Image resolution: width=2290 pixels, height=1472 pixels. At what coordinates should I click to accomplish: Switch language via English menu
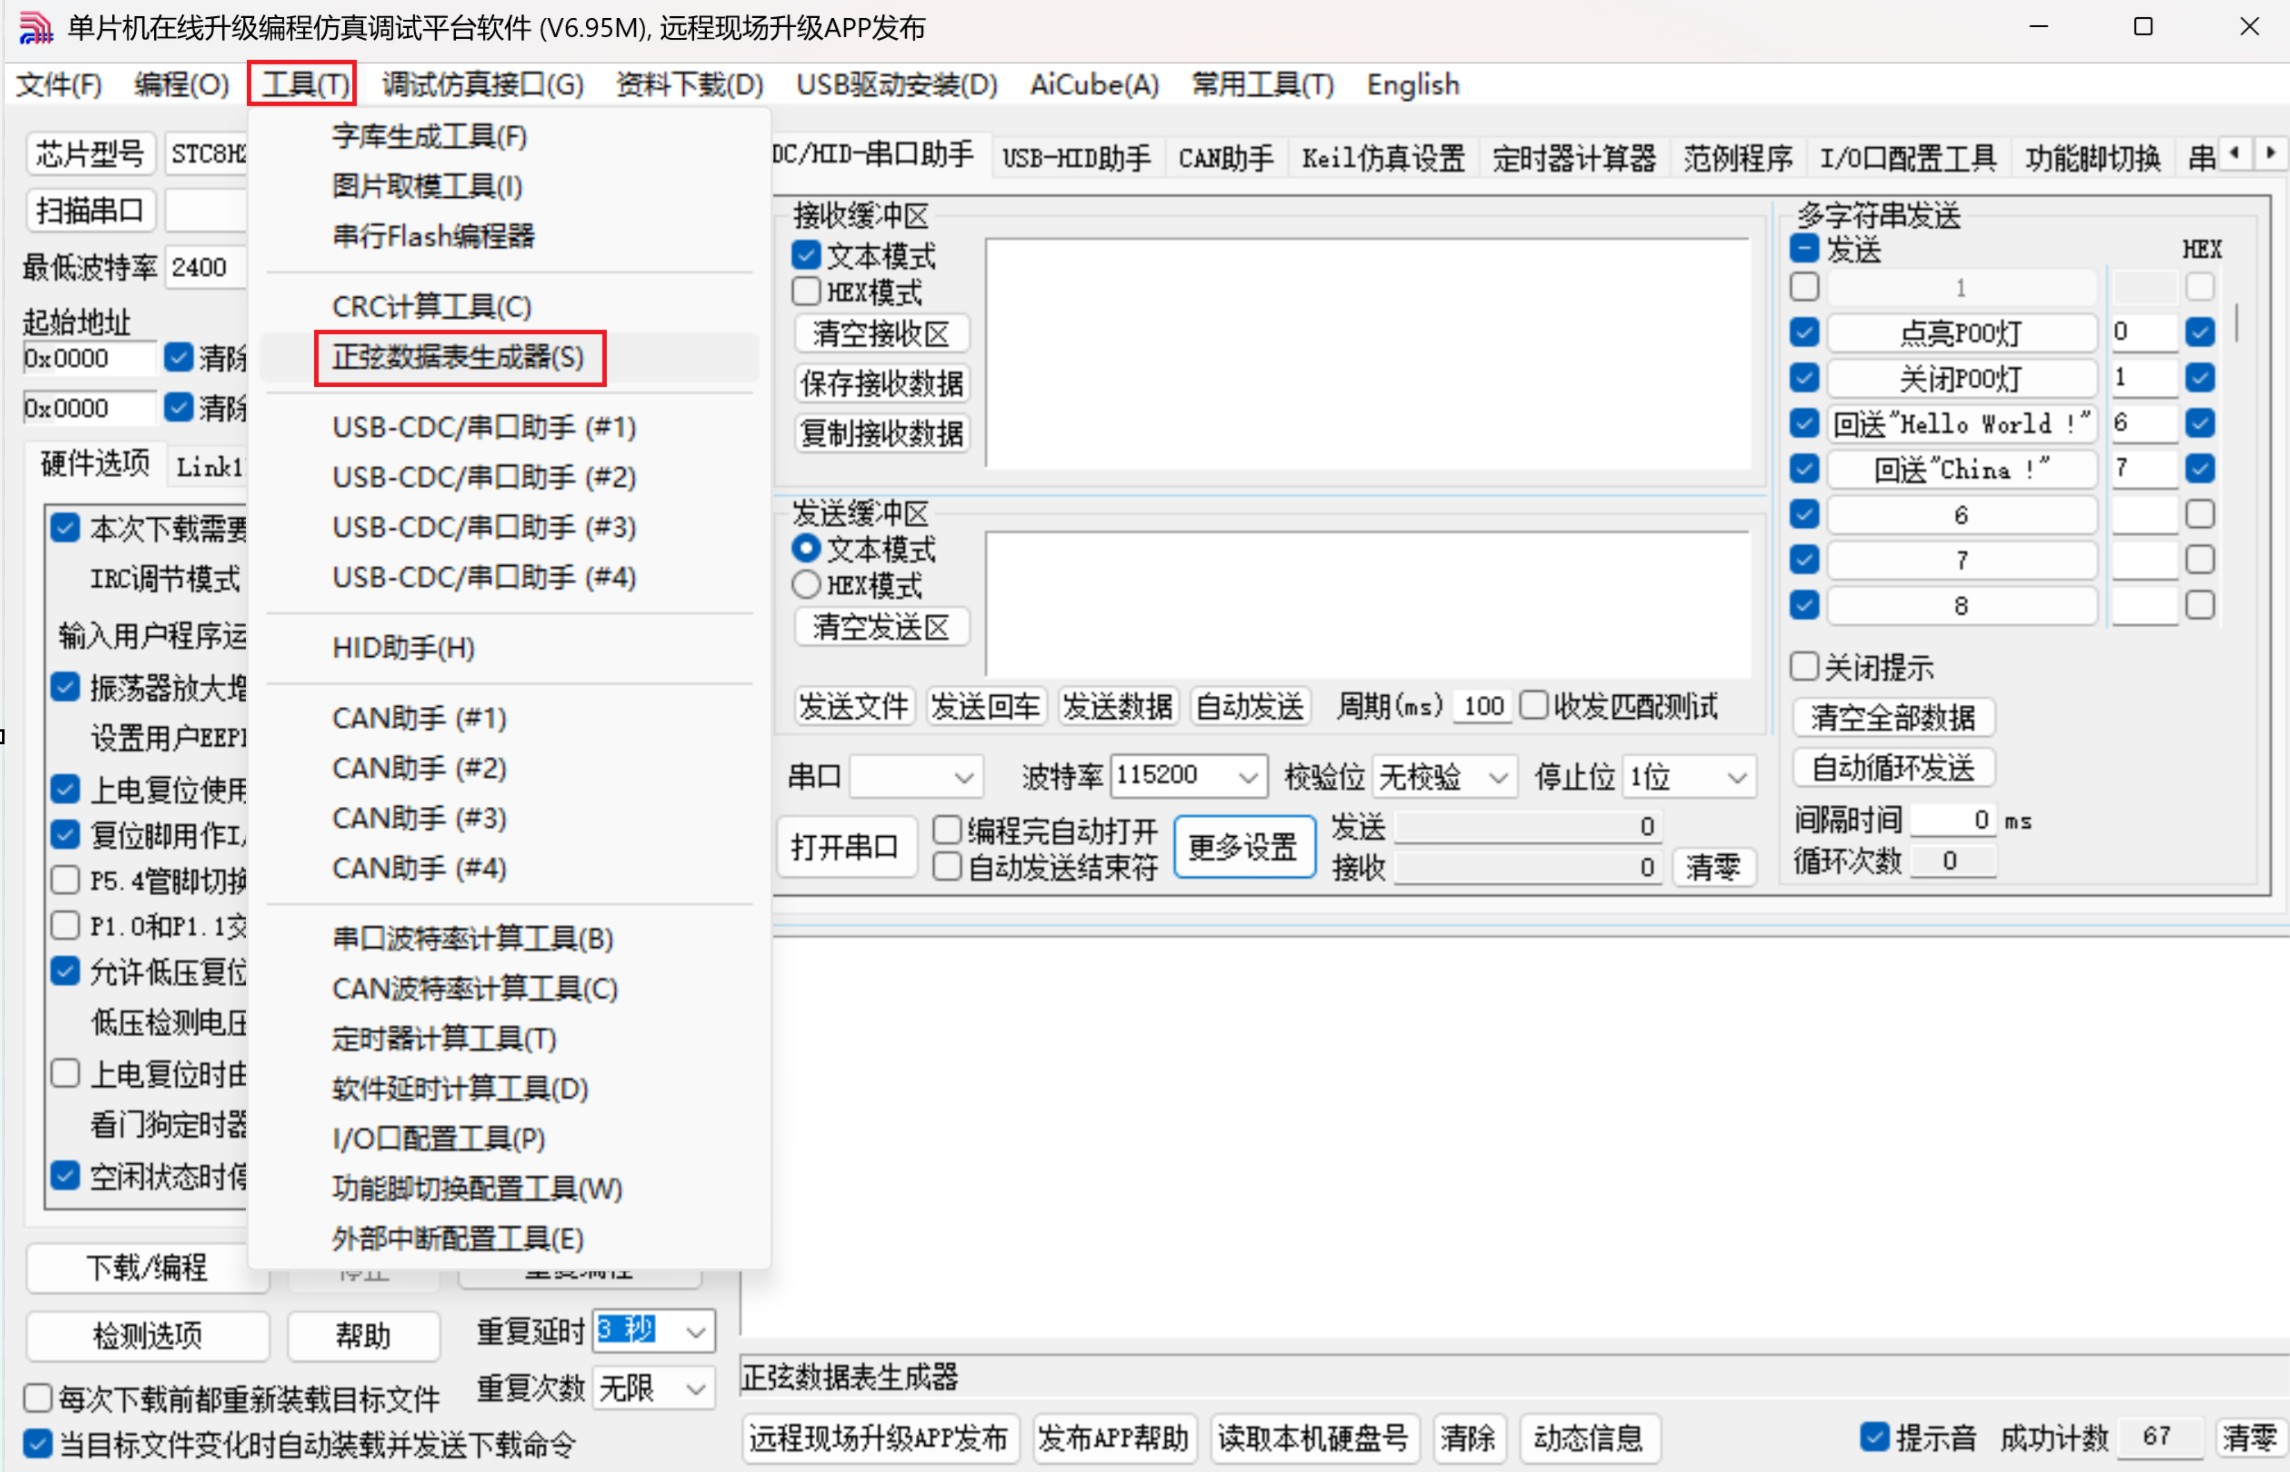click(1413, 85)
